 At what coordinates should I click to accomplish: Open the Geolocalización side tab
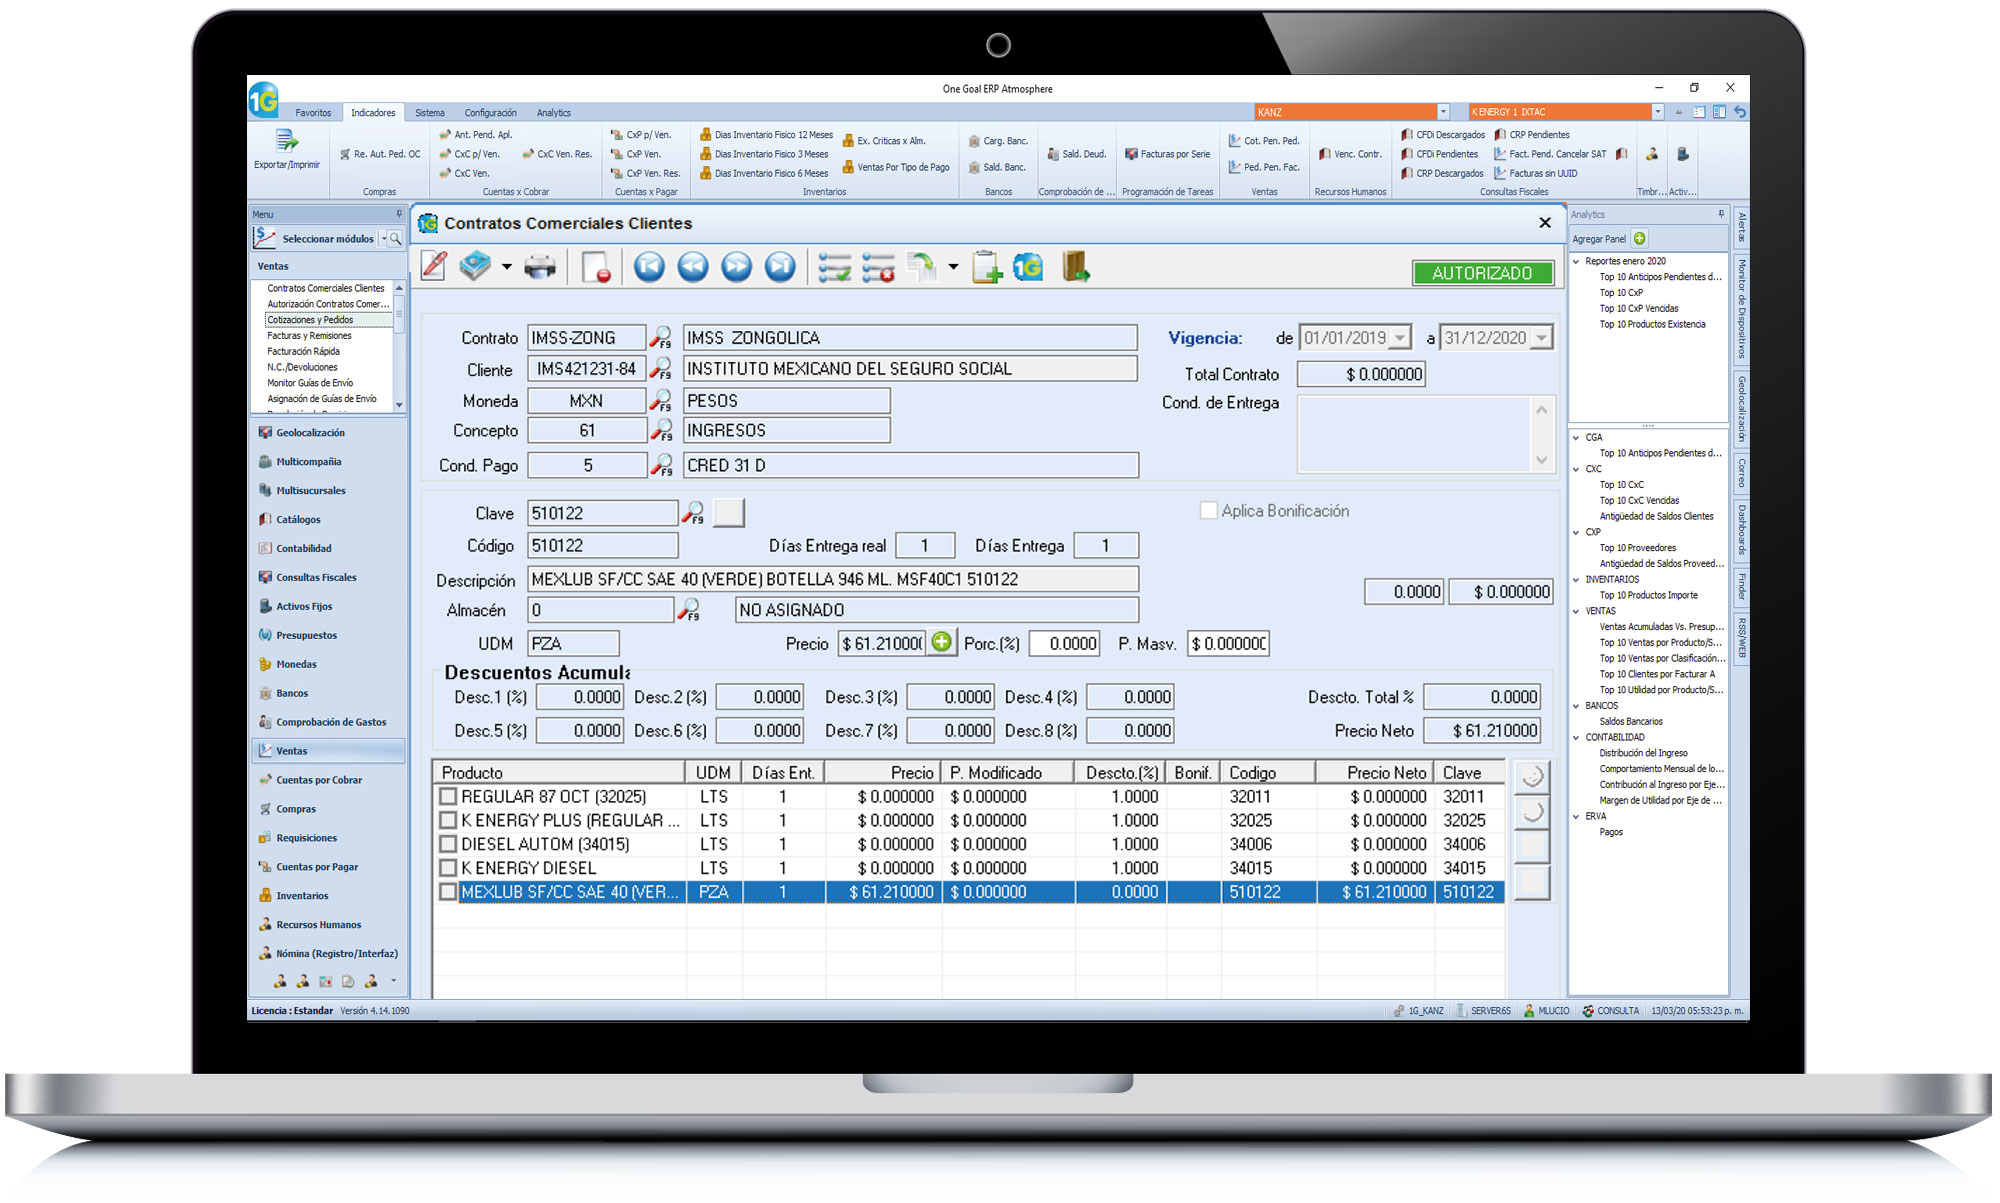pos(1741,408)
